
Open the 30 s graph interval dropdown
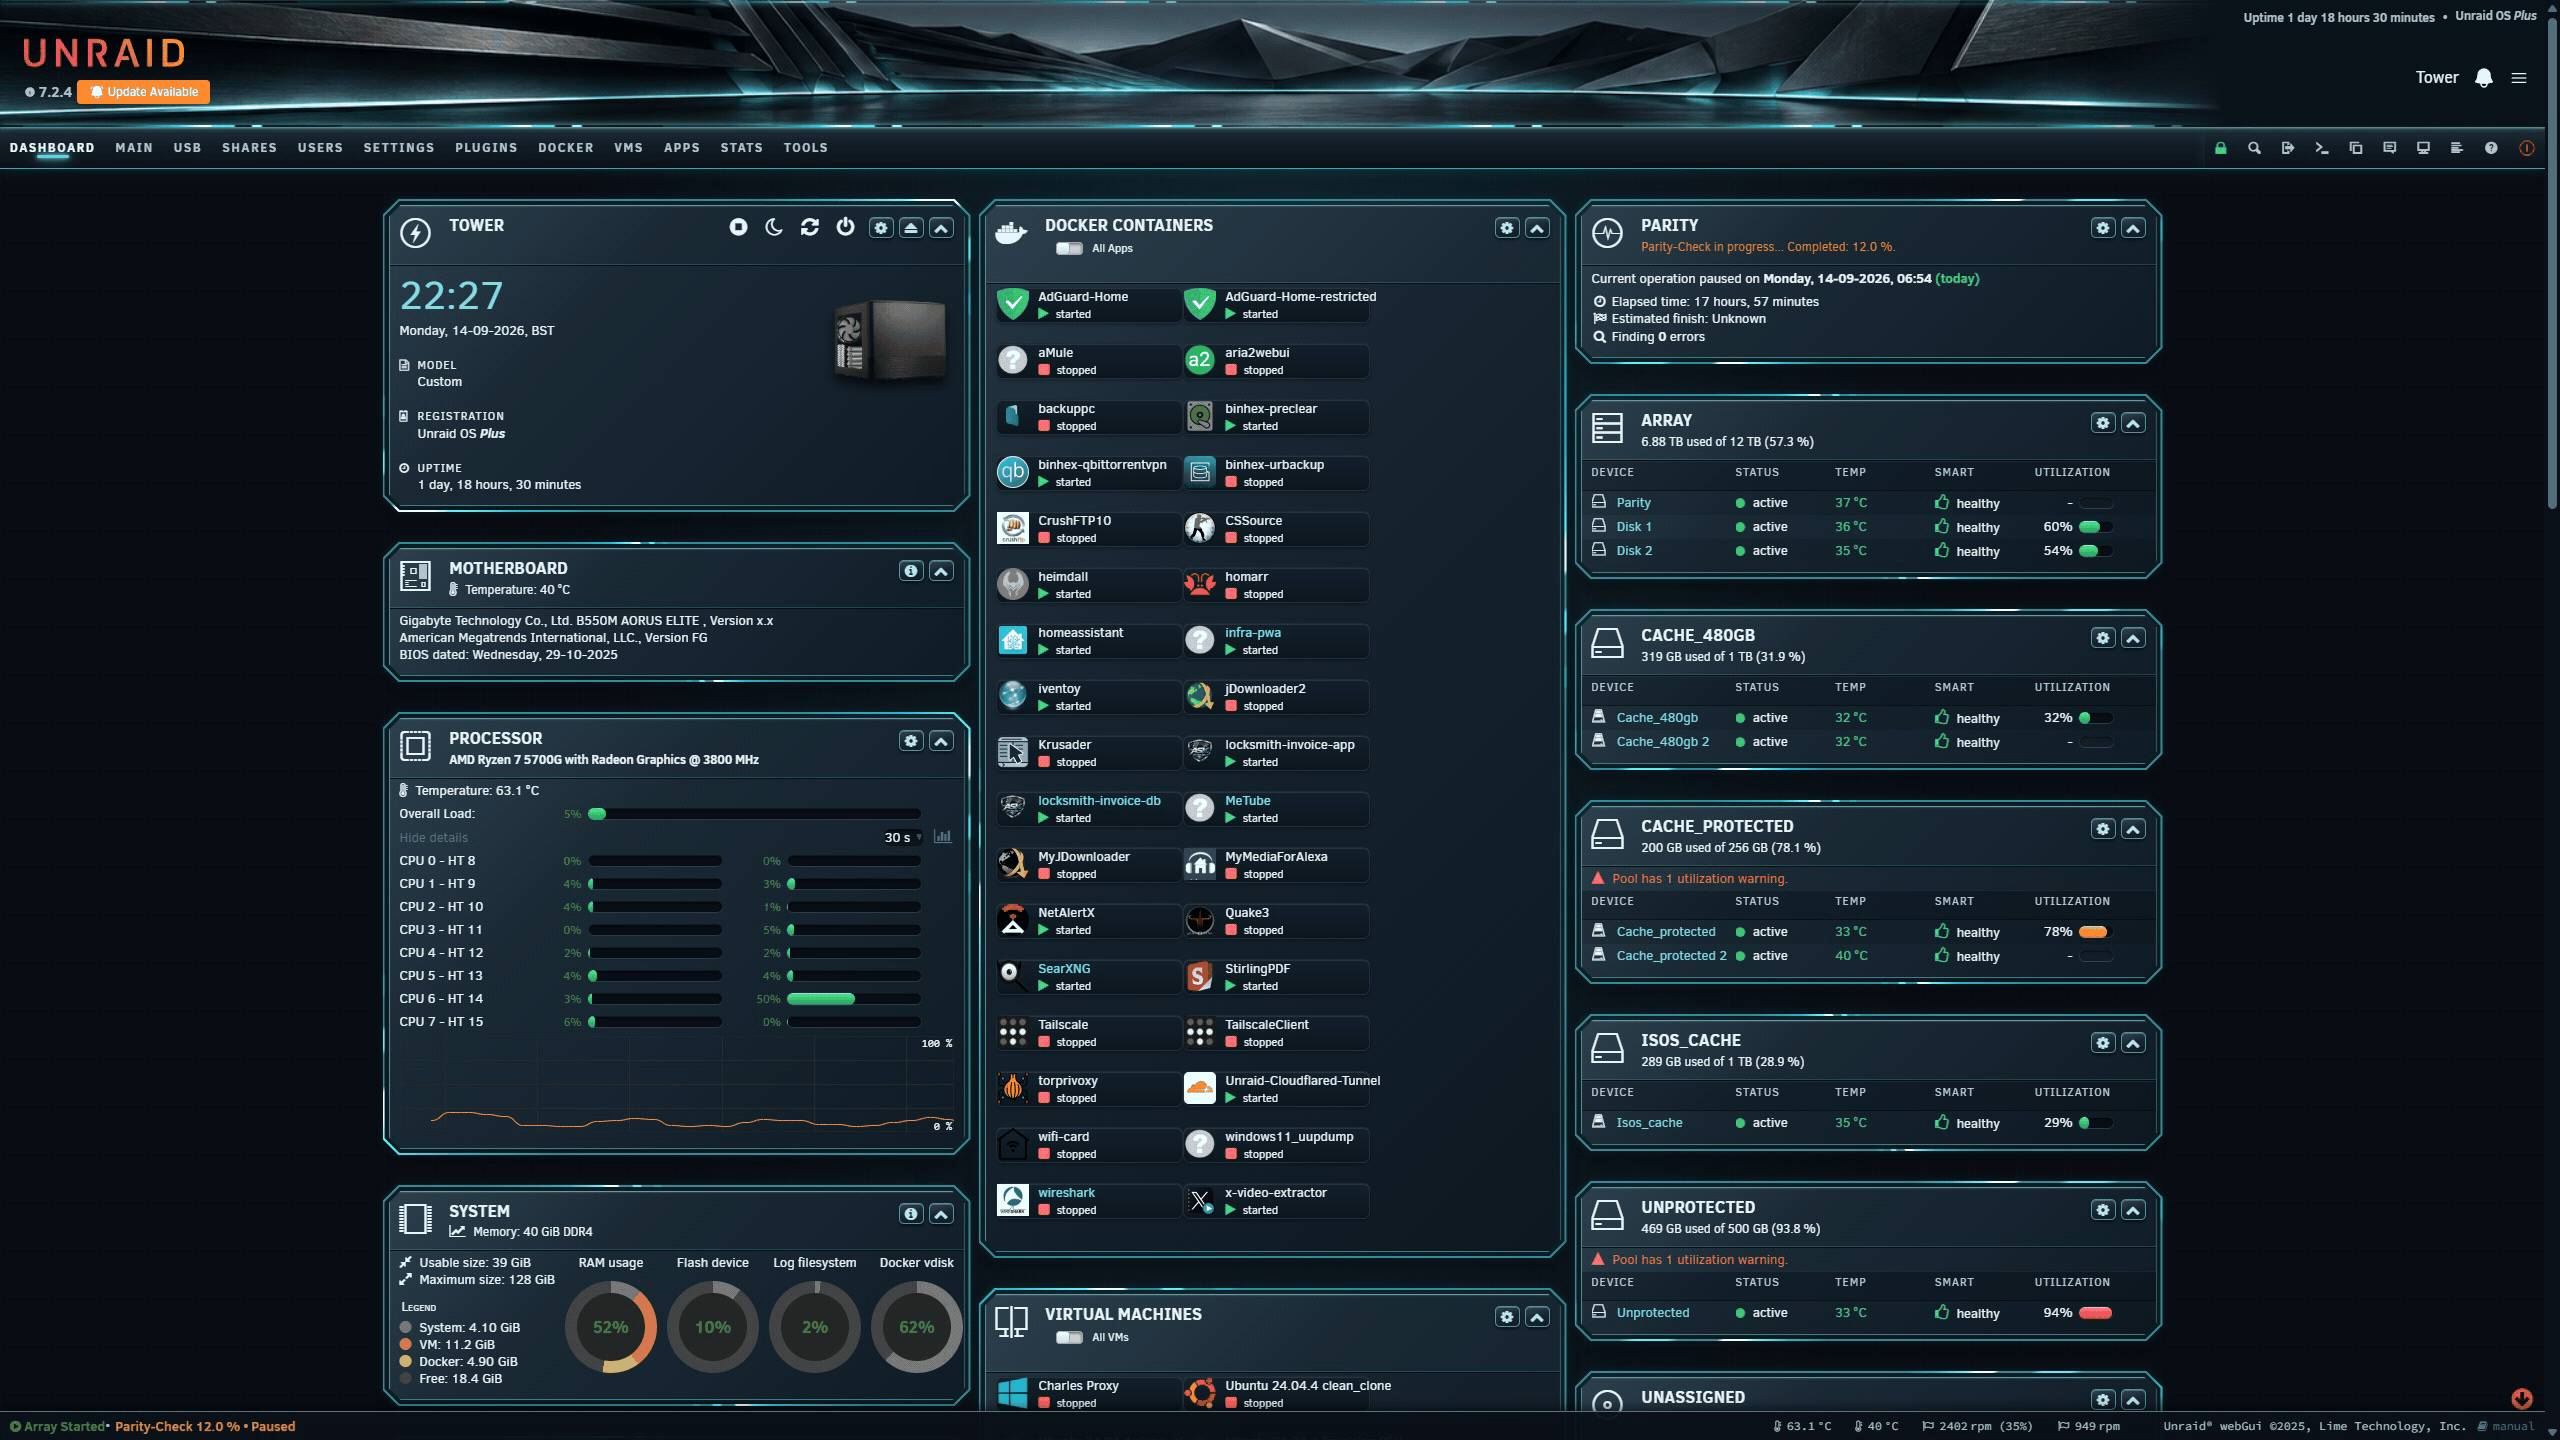tap(903, 837)
